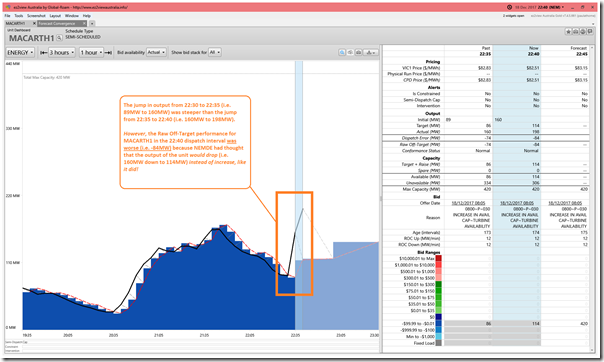Open the Layout menu
Screen dimensions: 604x362
[x=55, y=16]
